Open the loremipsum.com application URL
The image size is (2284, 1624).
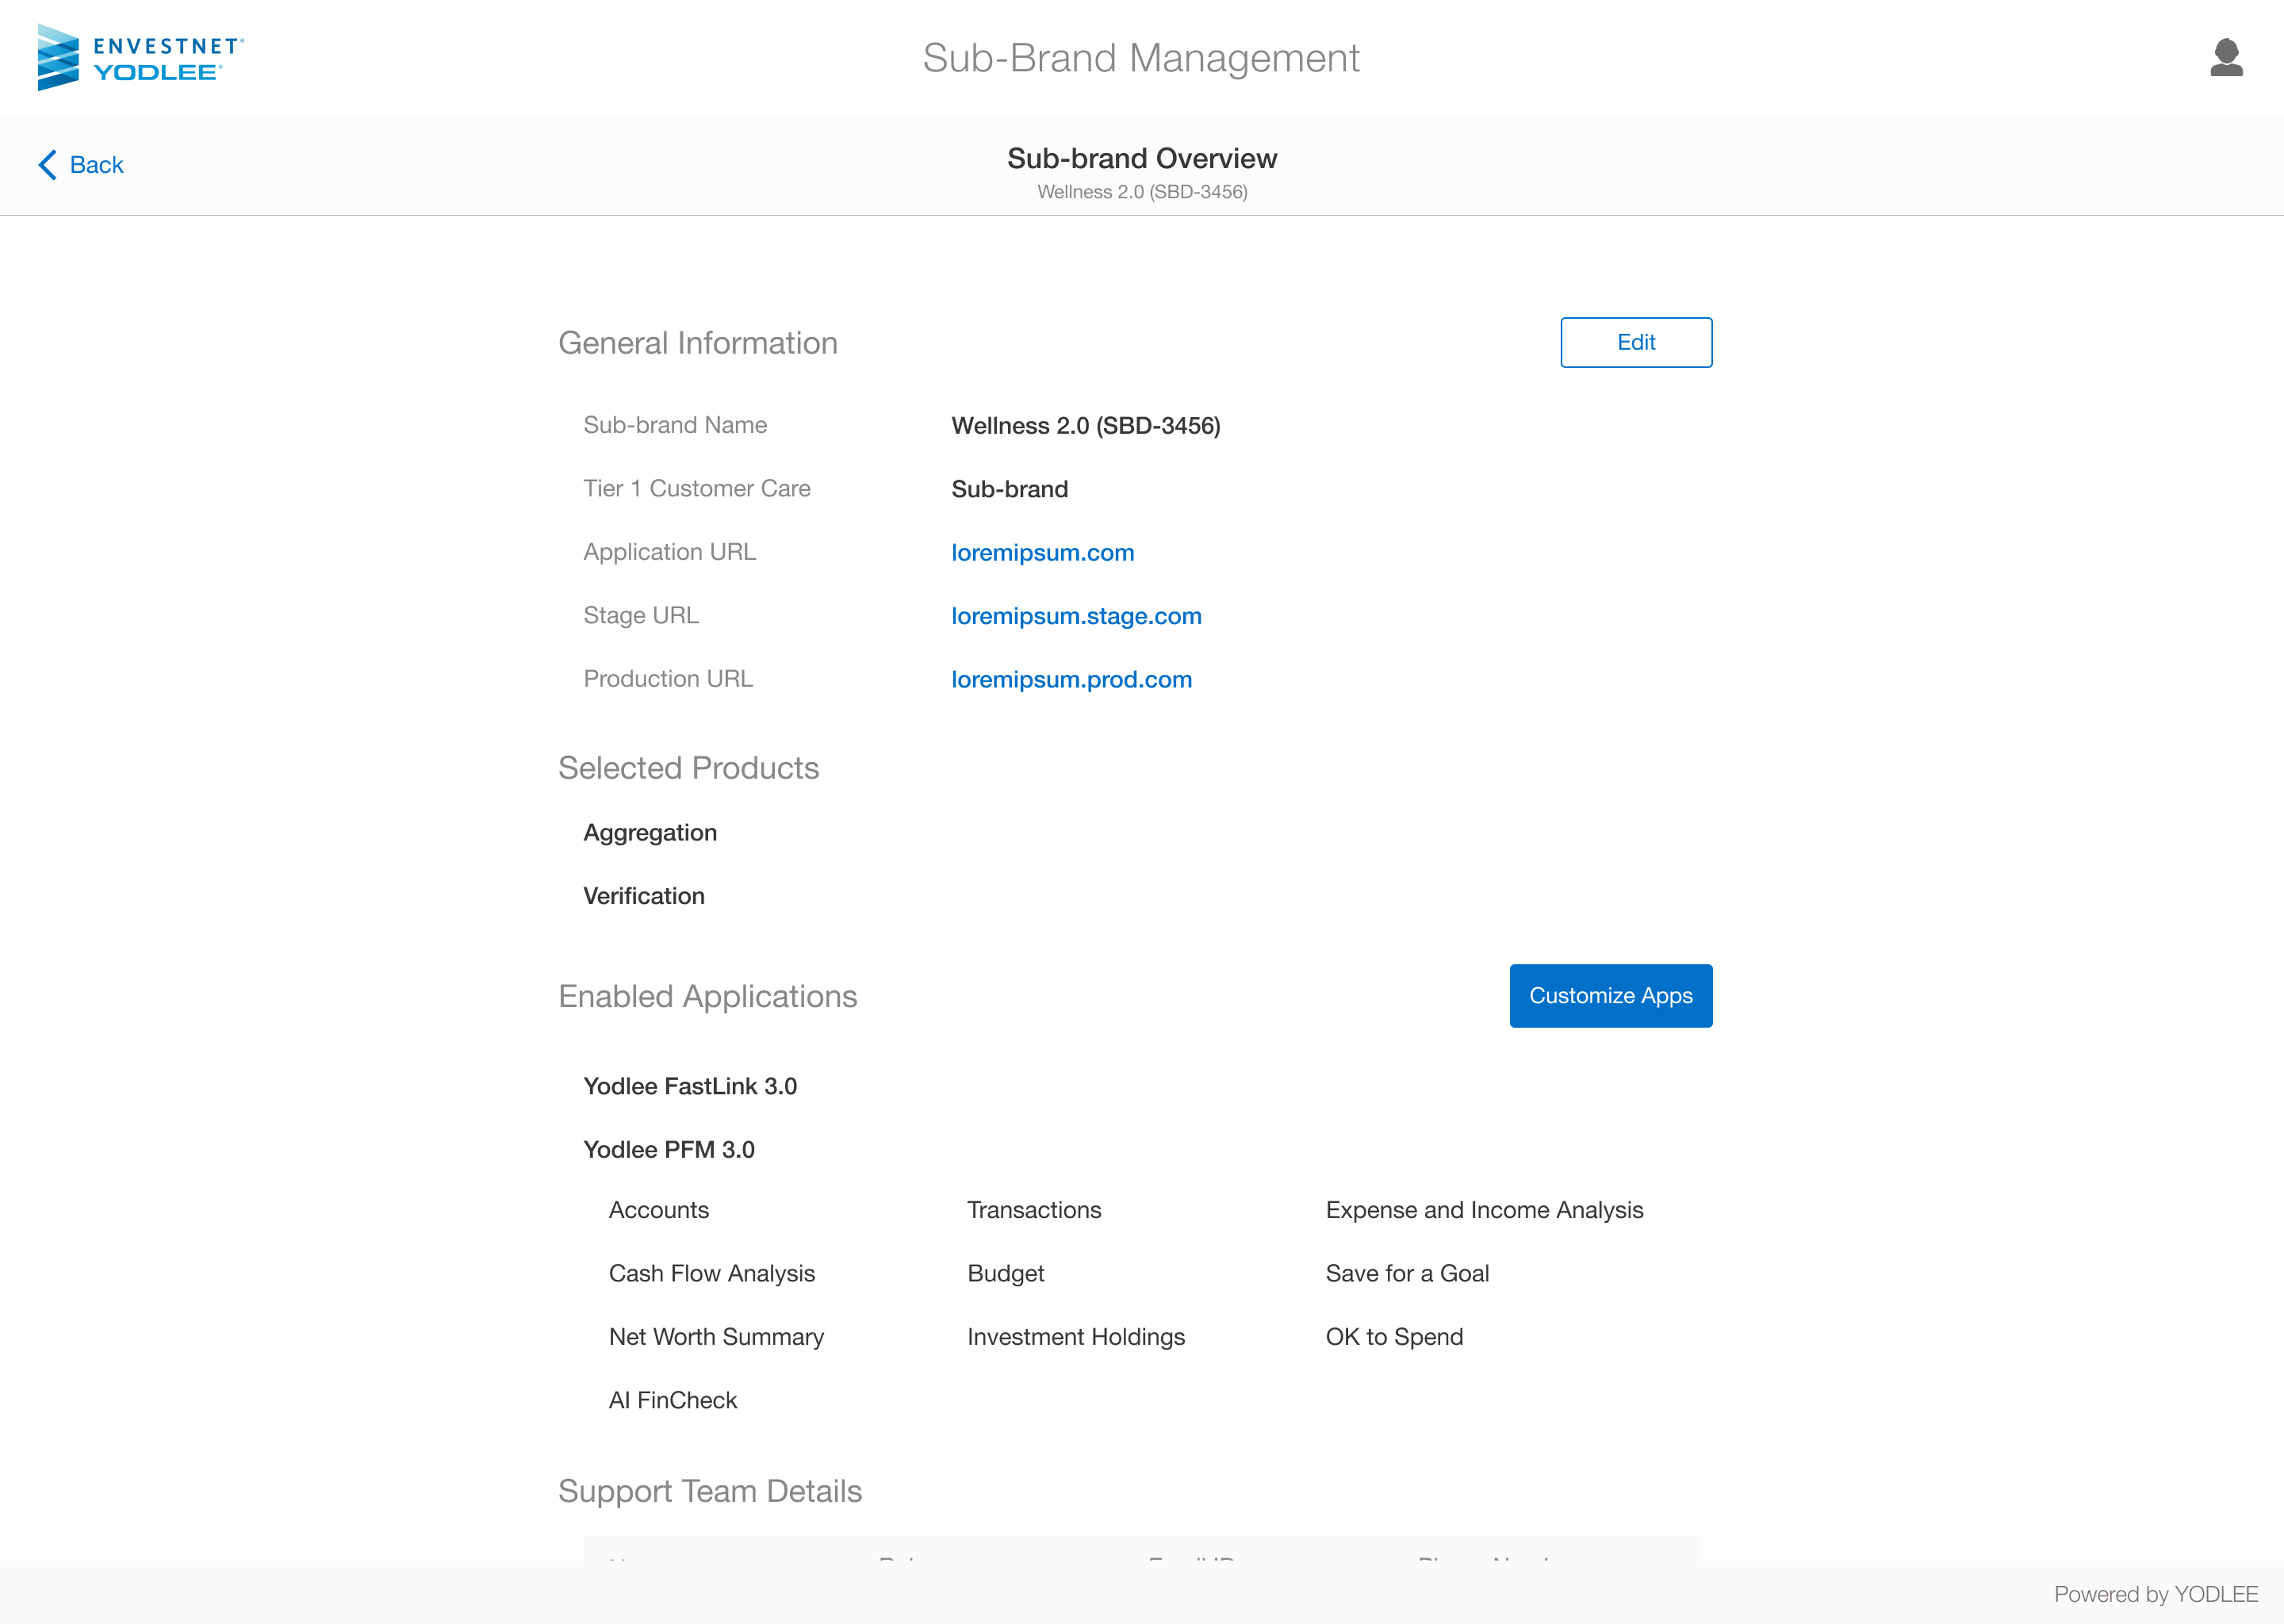pos(1042,553)
